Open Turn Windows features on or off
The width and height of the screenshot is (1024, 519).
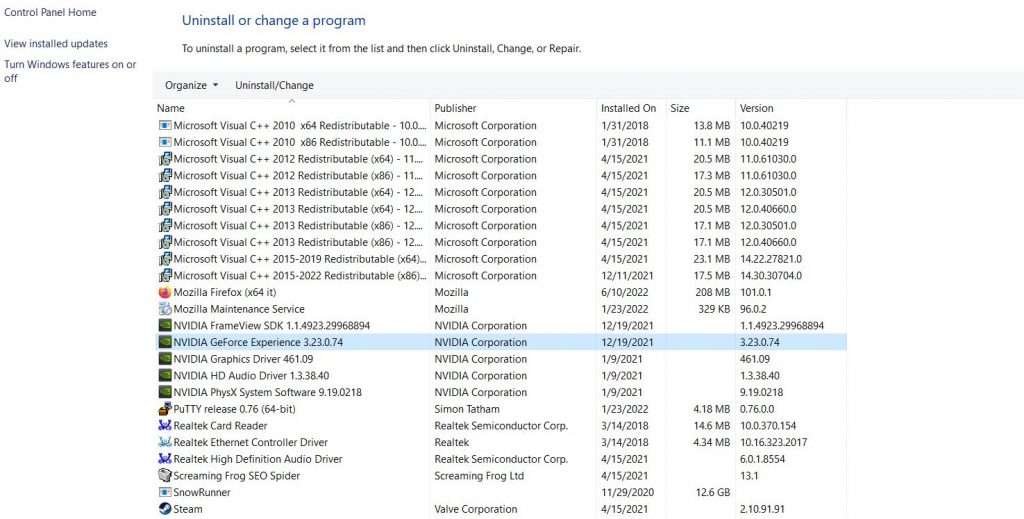71,71
